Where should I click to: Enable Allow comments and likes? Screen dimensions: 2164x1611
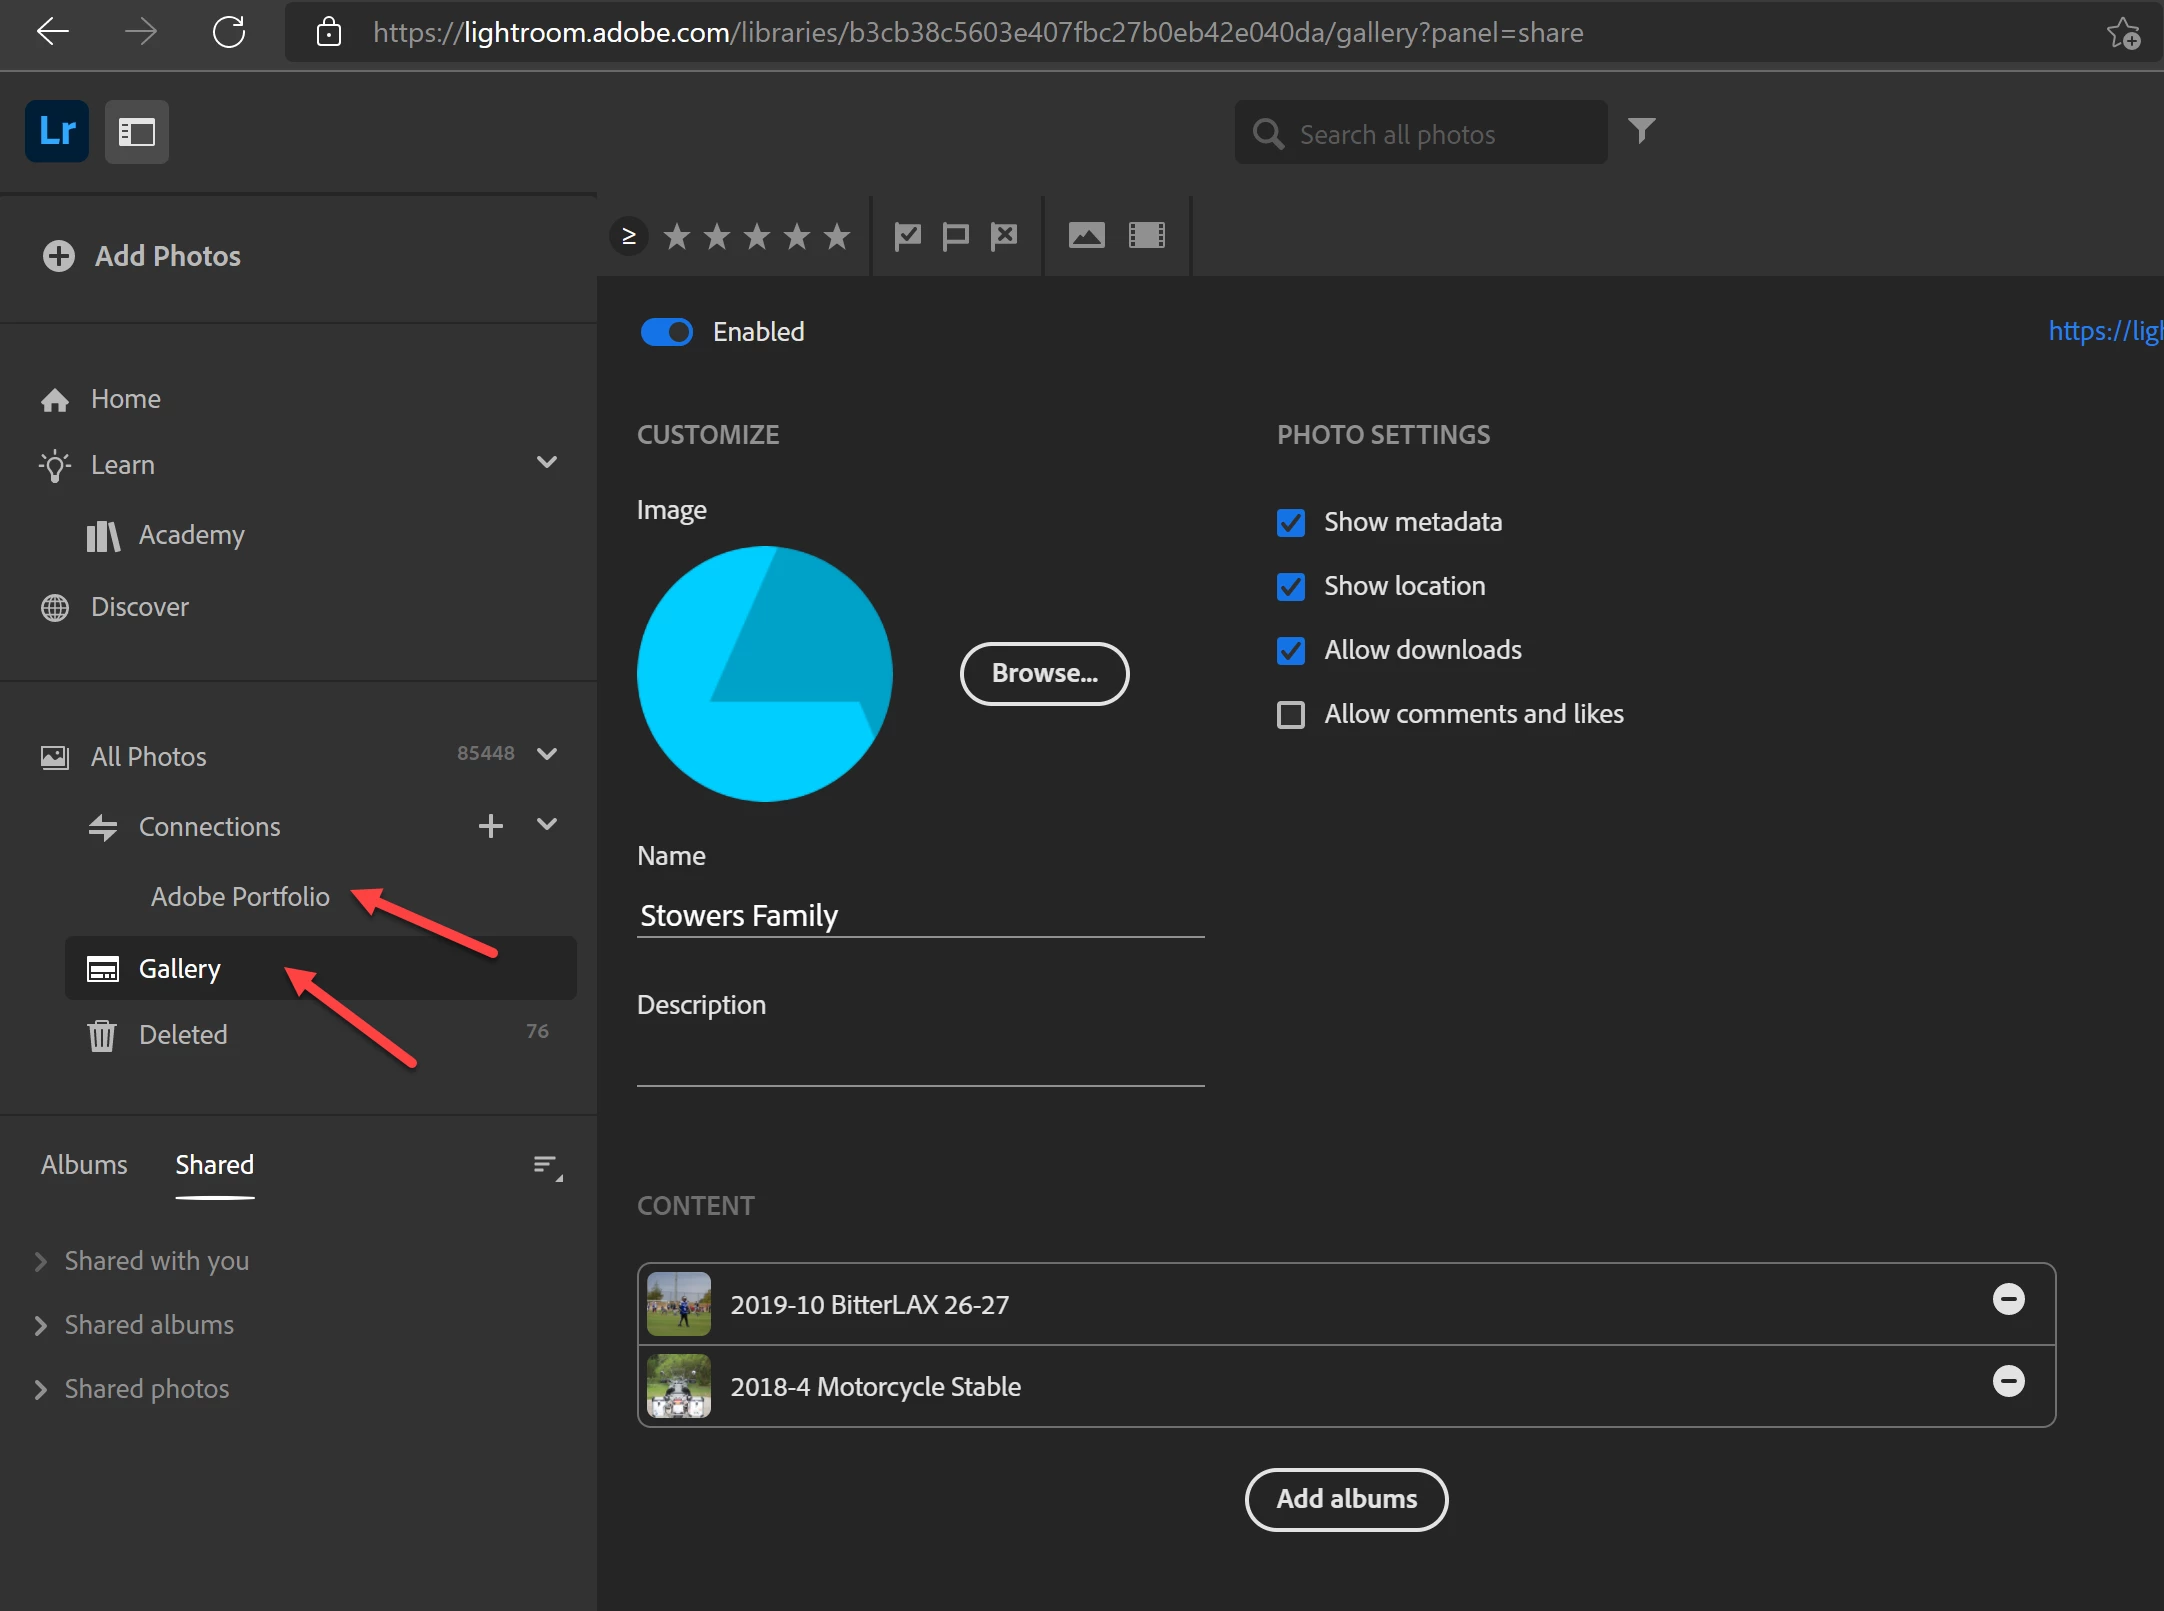click(1291, 715)
